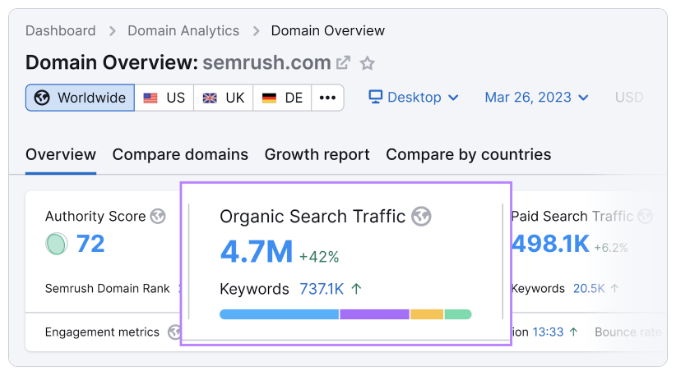This screenshot has width=678, height=377.
Task: Click globe icon beside Organic Search Traffic
Action: (421, 216)
